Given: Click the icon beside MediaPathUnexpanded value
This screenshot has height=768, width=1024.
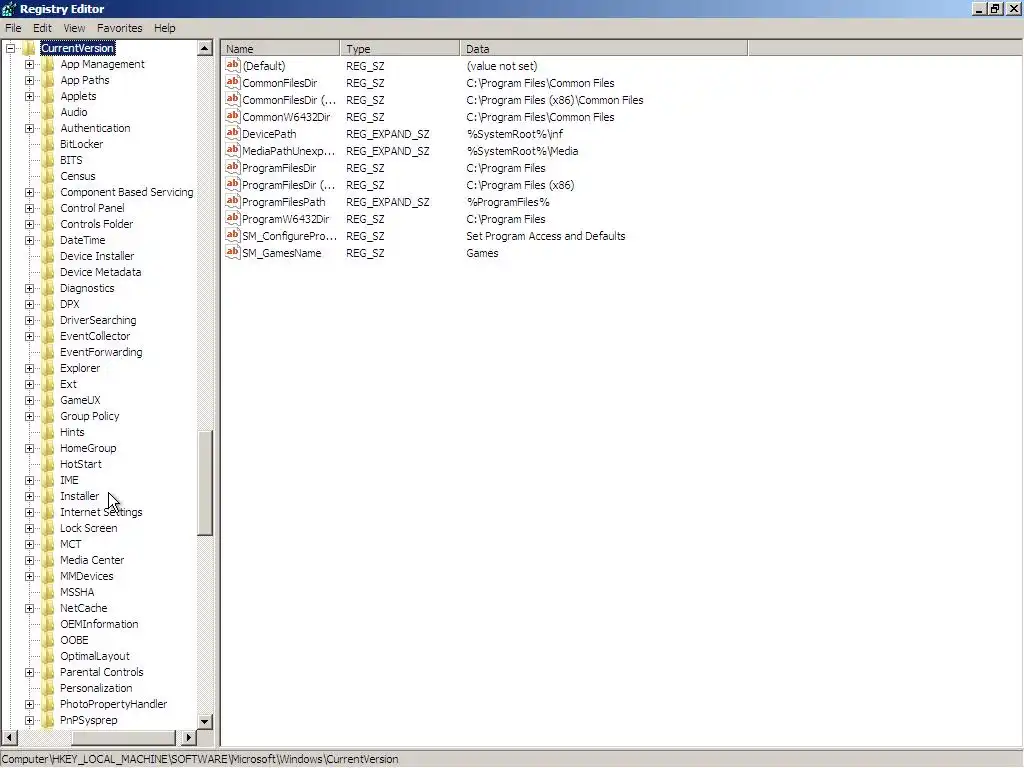Looking at the screenshot, I should pos(232,150).
